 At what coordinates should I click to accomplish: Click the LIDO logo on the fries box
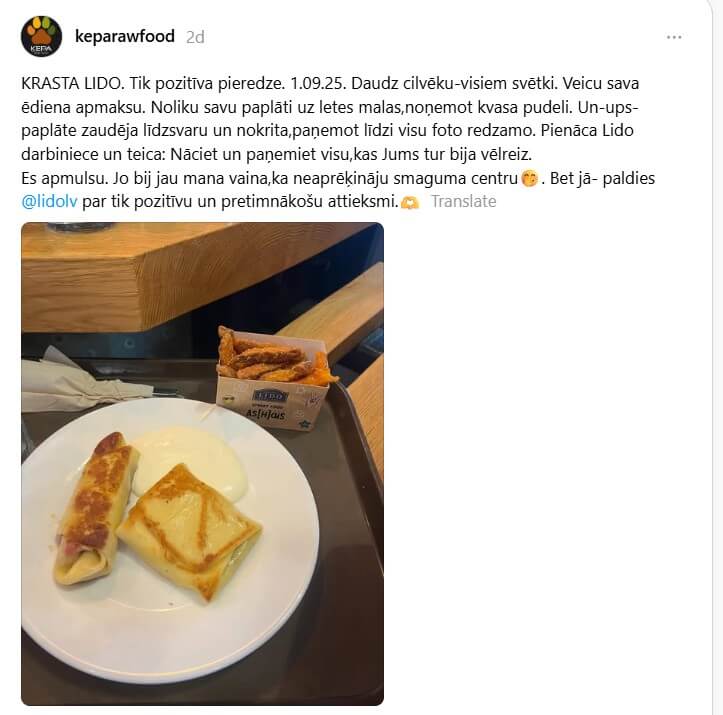[271, 396]
